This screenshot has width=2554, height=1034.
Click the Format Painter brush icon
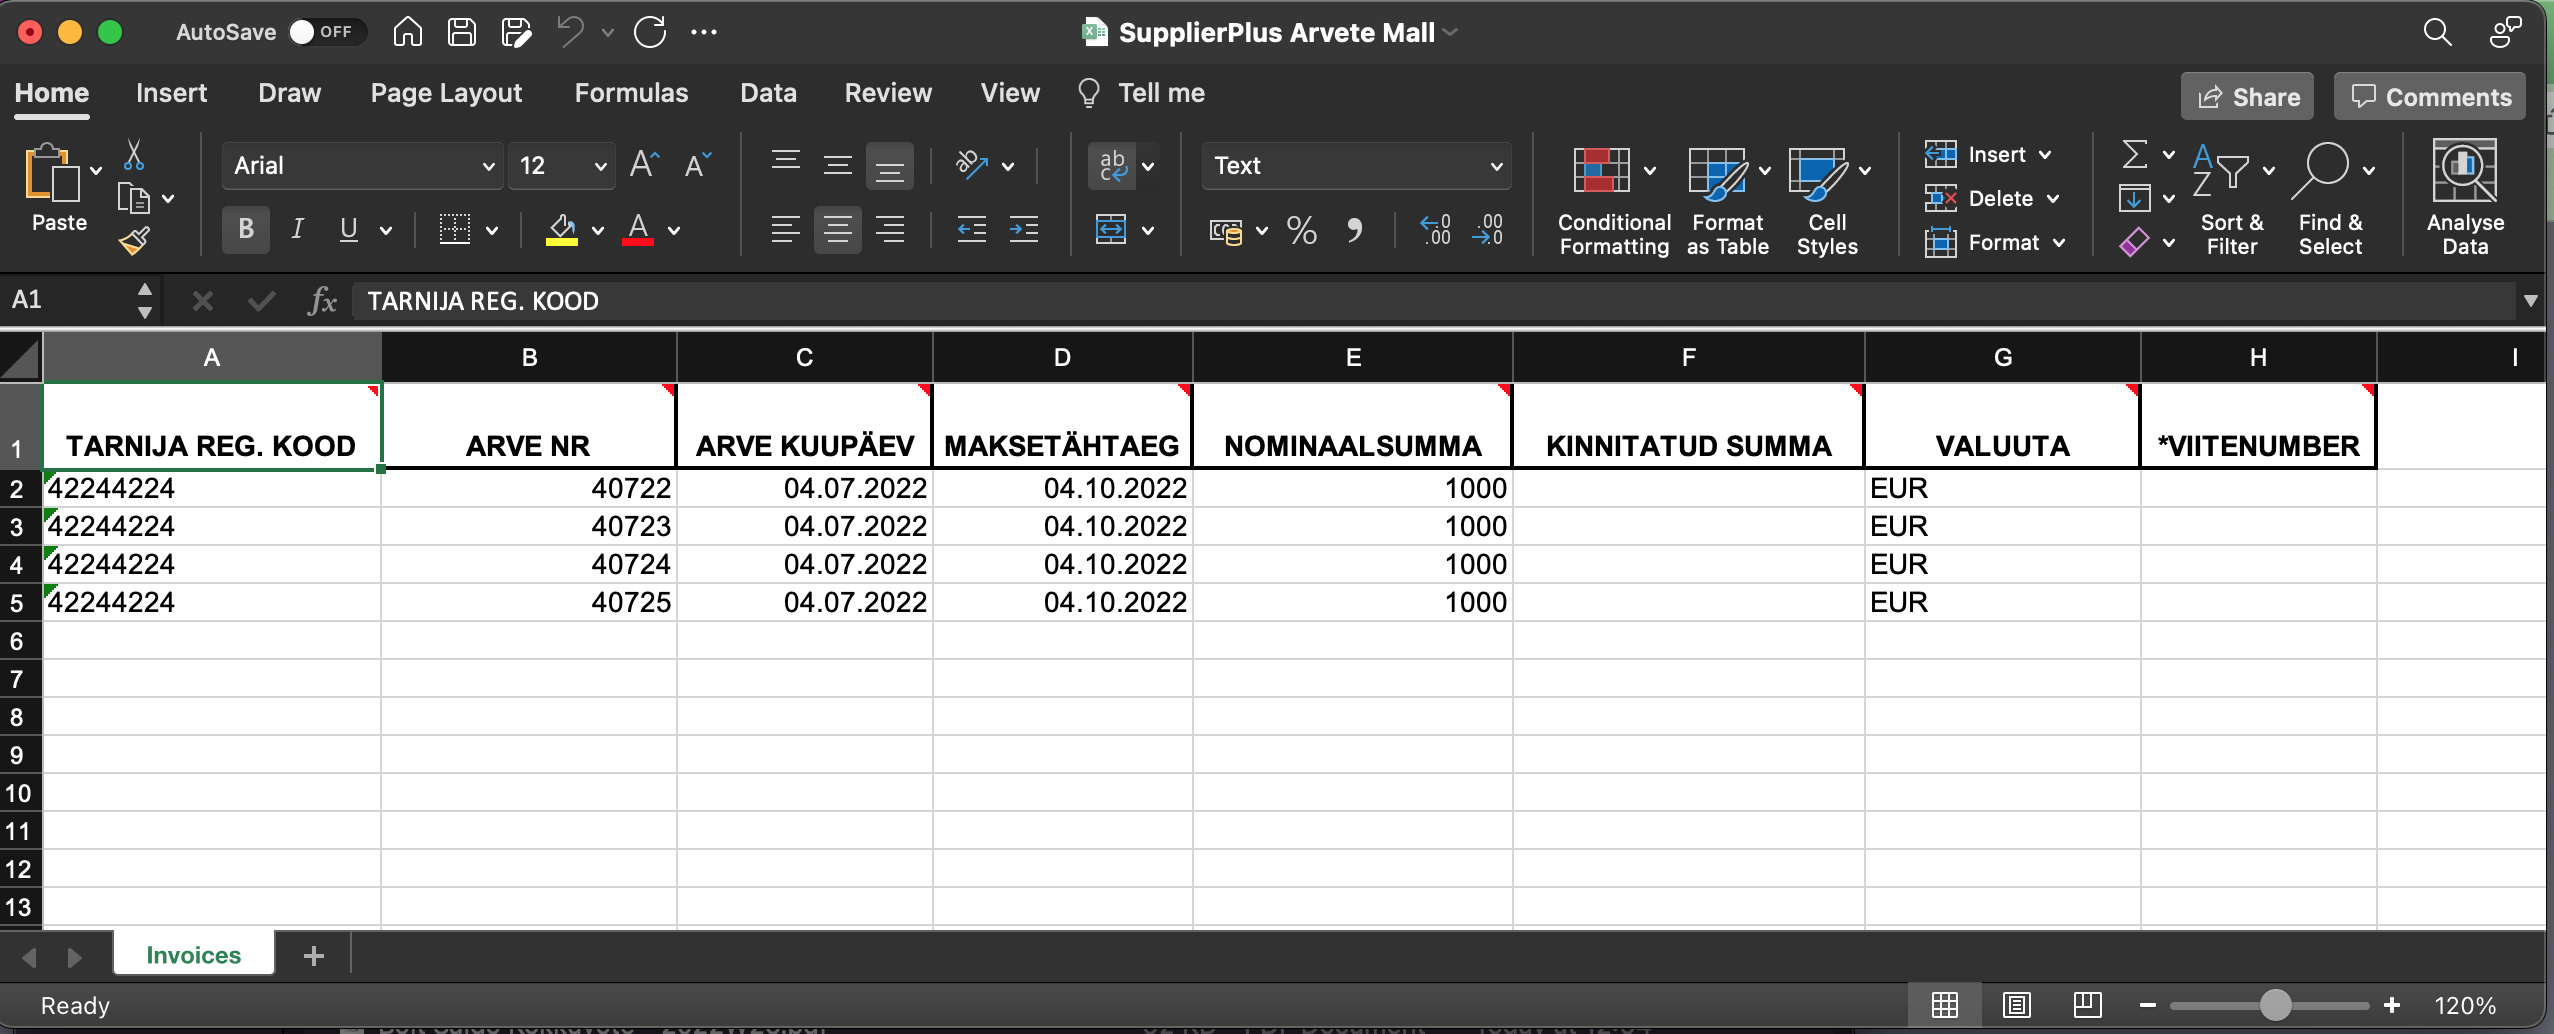pyautogui.click(x=134, y=241)
